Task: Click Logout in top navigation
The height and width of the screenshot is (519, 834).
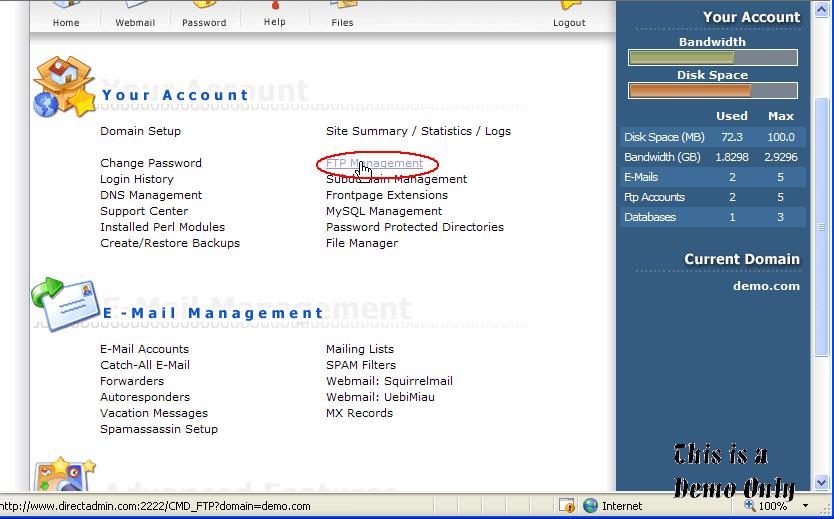Action: (569, 23)
